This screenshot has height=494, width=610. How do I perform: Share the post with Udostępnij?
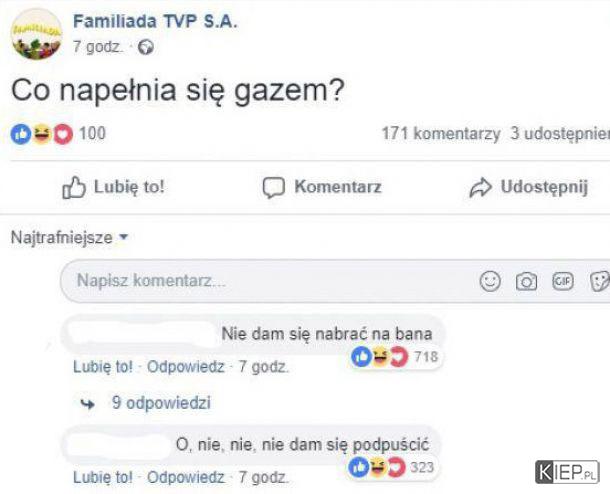(528, 187)
